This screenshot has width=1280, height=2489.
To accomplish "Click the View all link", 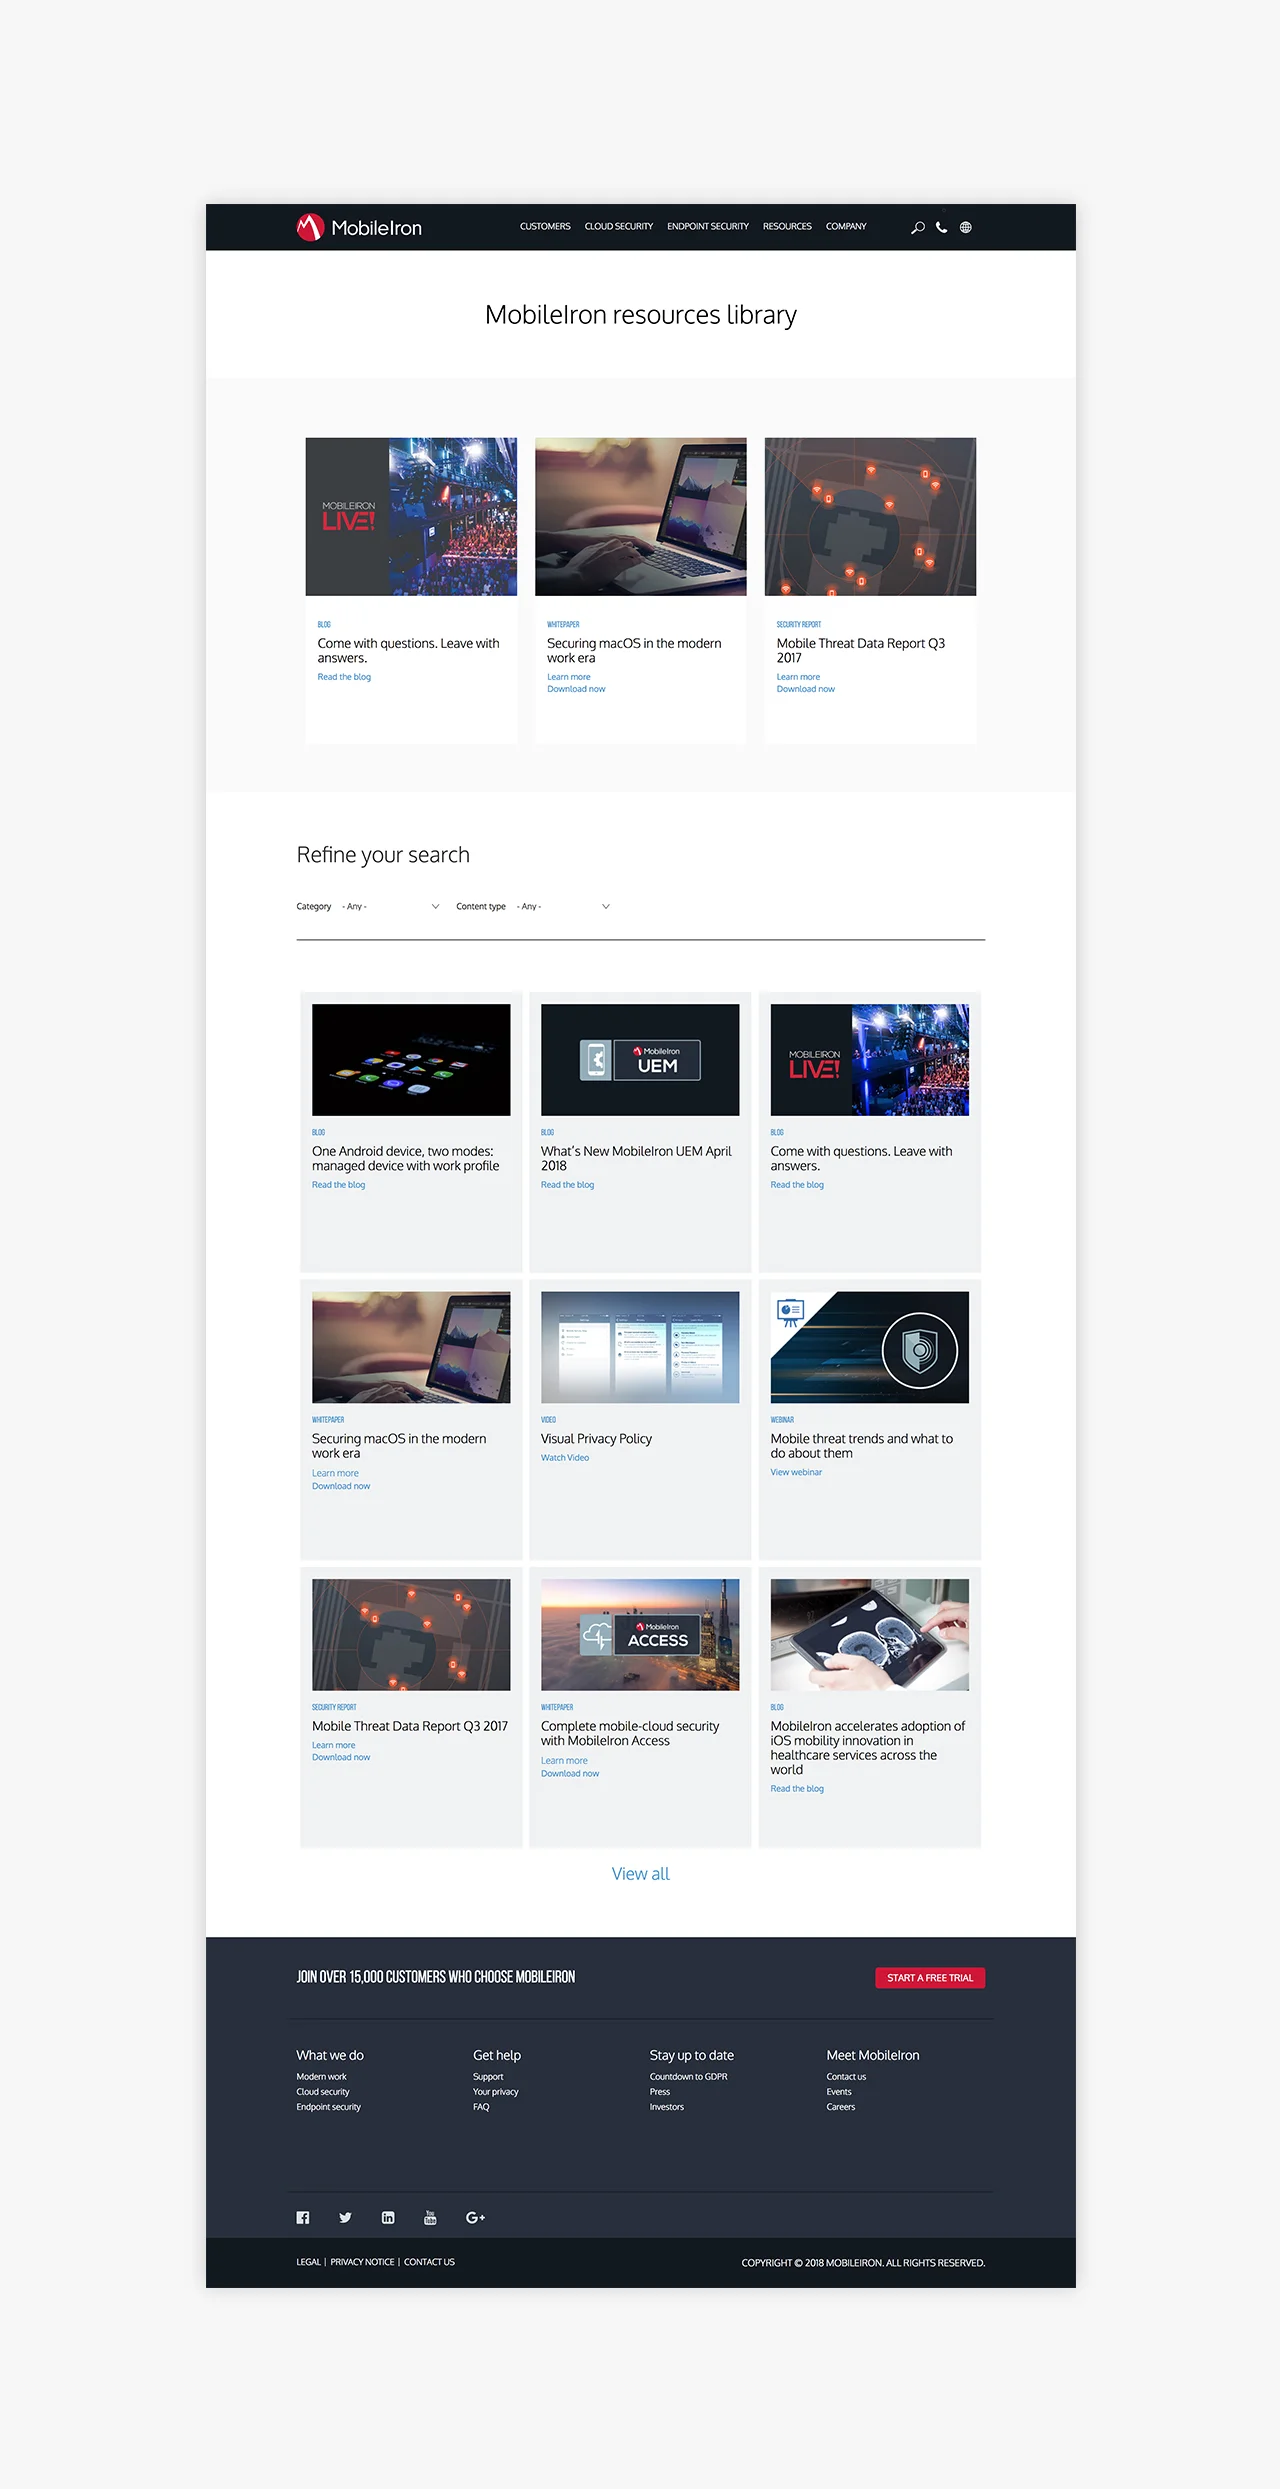I will point(641,1873).
